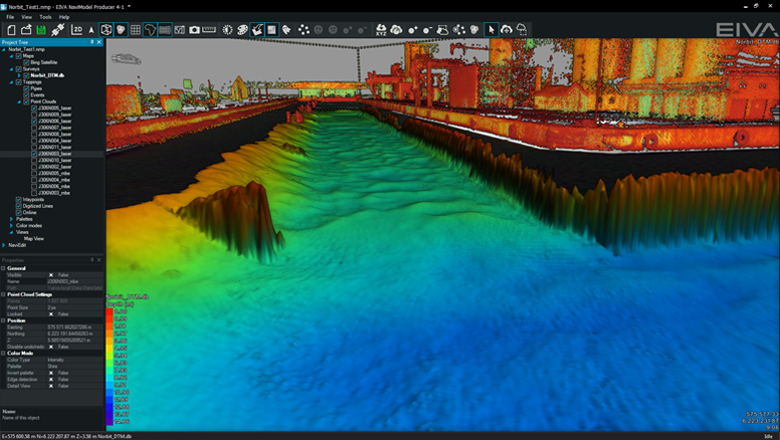Click the grid display toolbar icon
The width and height of the screenshot is (780, 440).
pos(135,30)
